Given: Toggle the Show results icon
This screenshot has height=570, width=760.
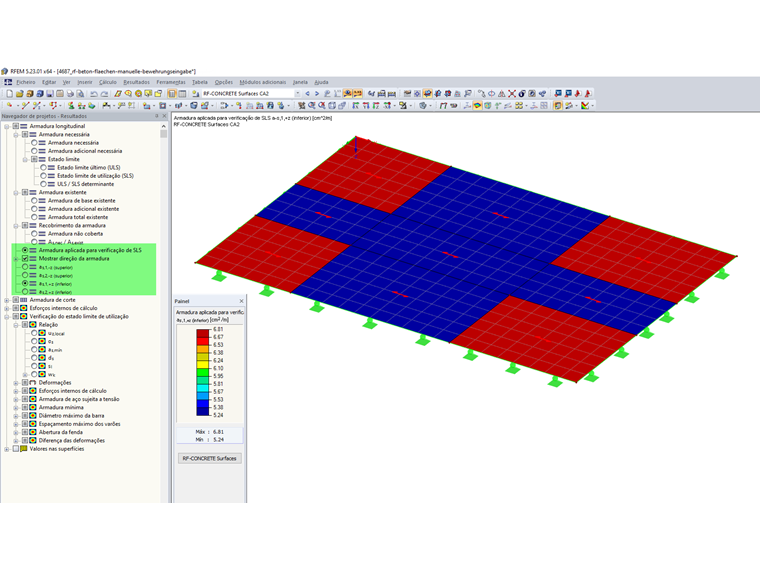Looking at the screenshot, I should click(348, 94).
